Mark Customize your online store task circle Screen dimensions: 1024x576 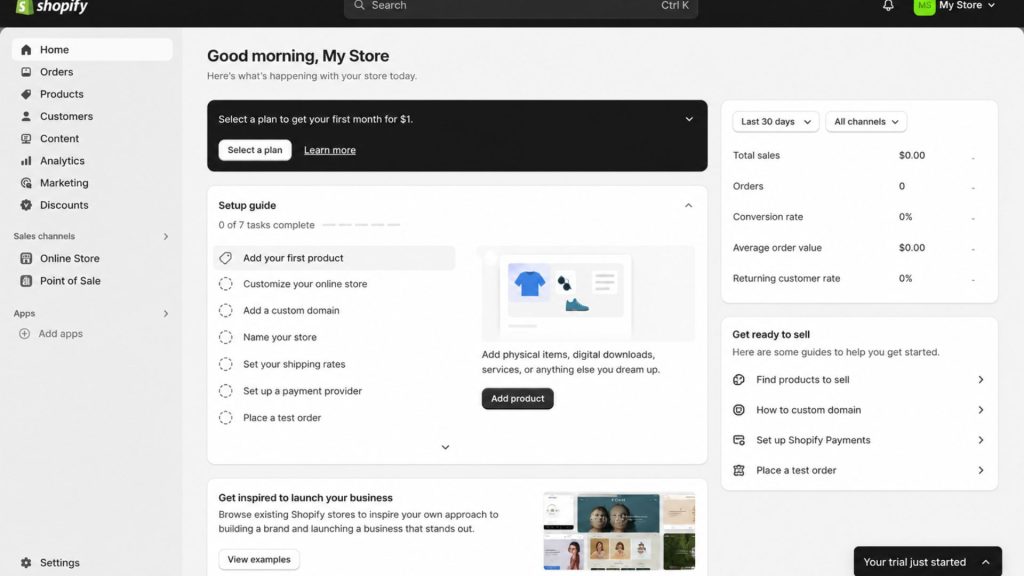pyautogui.click(x=225, y=284)
